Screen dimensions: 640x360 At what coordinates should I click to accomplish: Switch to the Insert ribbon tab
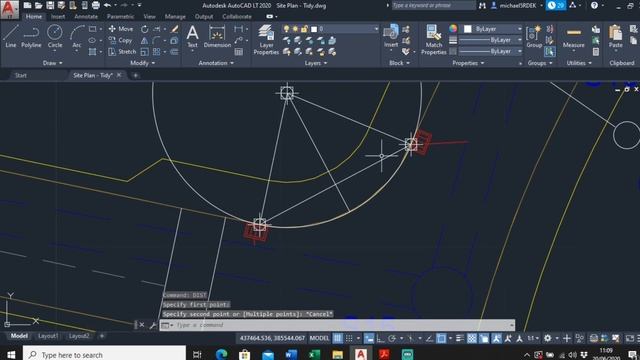coord(58,17)
